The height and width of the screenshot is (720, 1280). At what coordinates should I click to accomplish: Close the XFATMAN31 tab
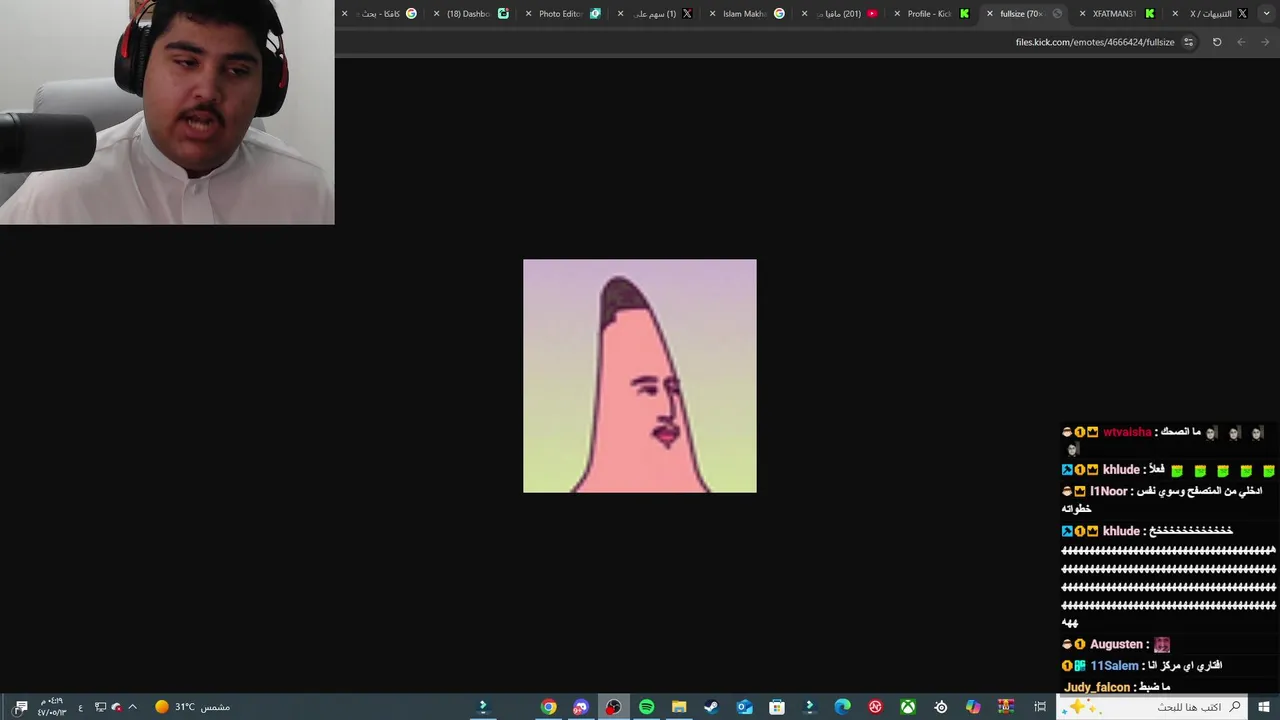pyautogui.click(x=1082, y=13)
